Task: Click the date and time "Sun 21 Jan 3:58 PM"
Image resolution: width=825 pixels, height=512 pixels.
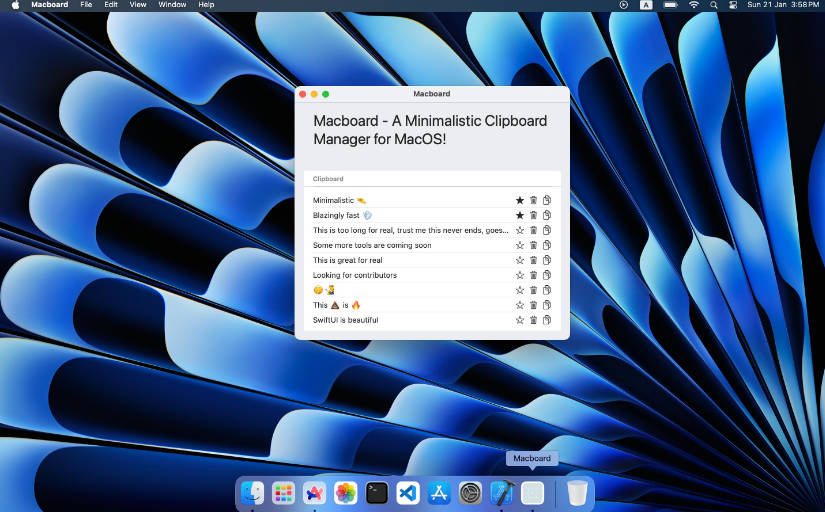Action: point(783,5)
